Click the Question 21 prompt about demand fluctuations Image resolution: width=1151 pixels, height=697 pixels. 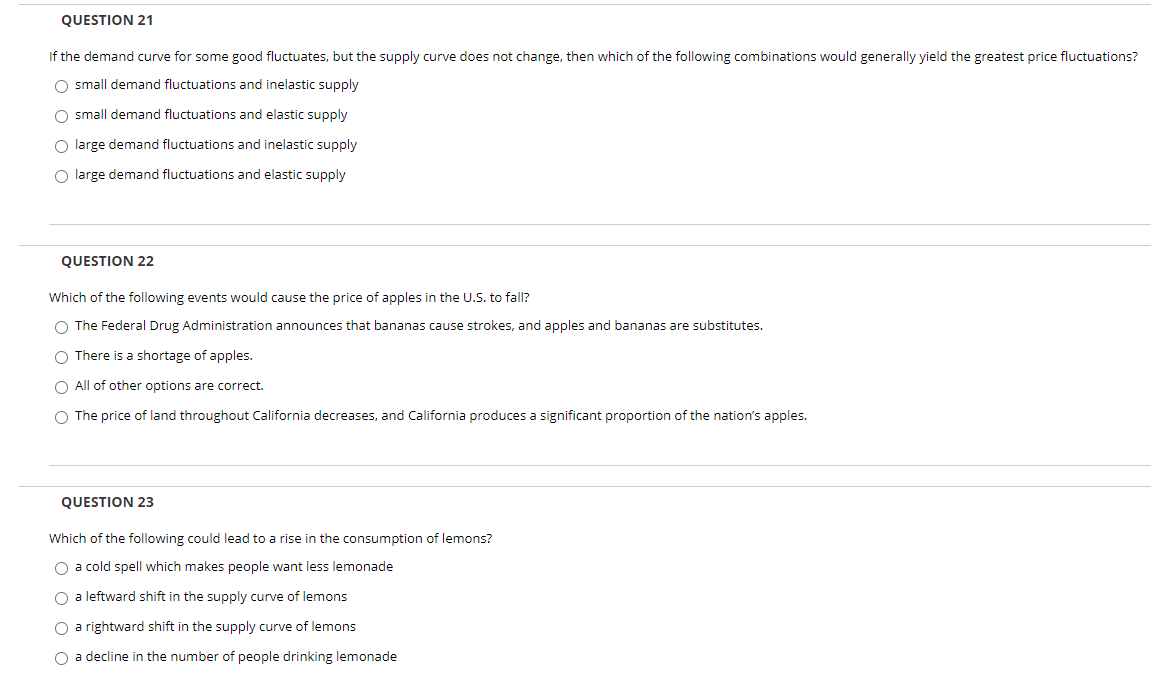593,57
